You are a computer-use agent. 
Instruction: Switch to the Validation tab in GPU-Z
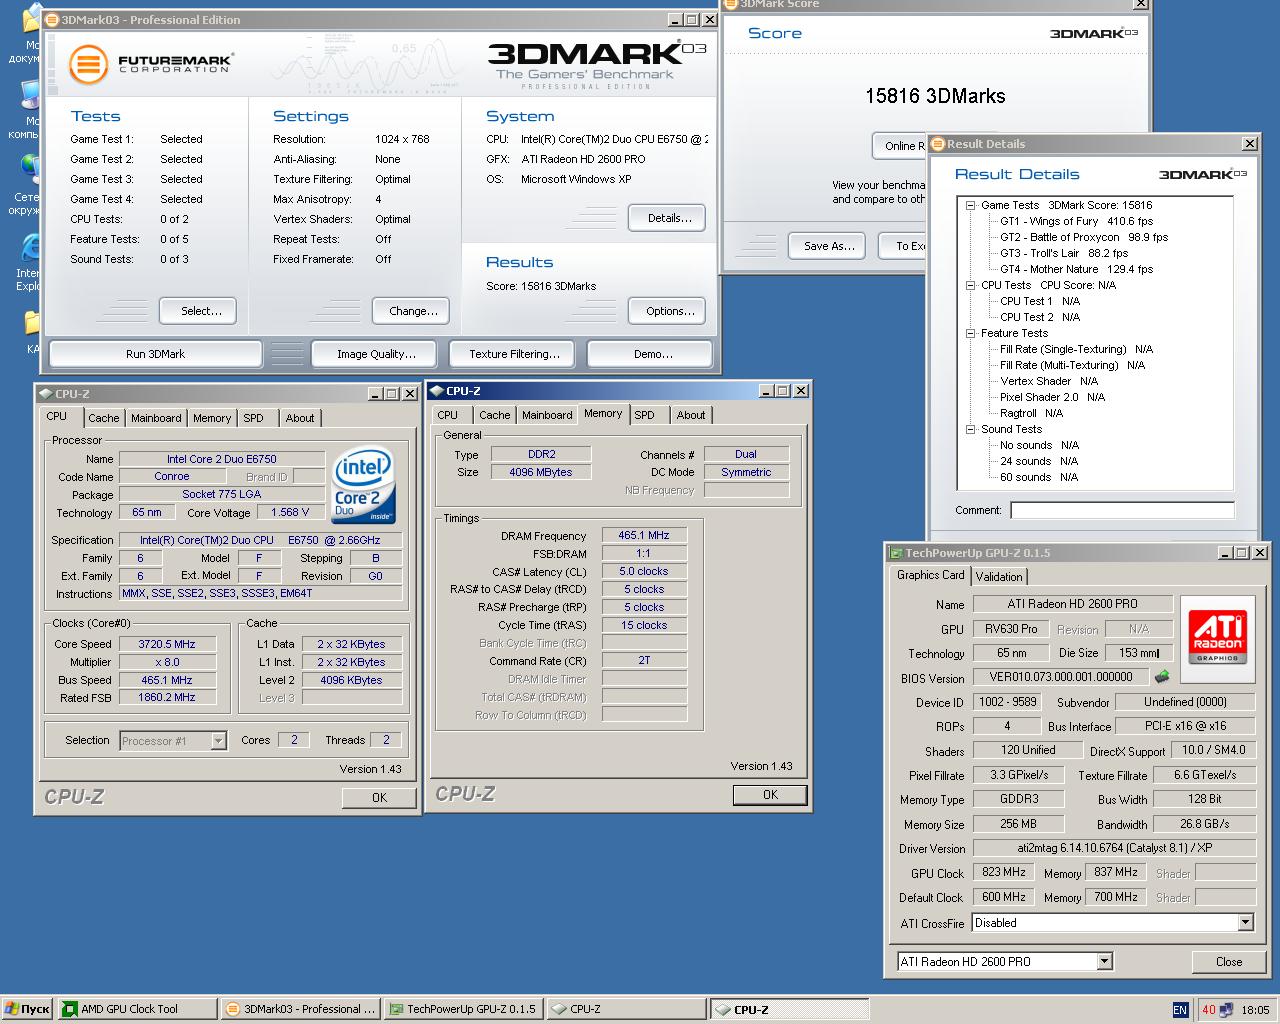999,576
